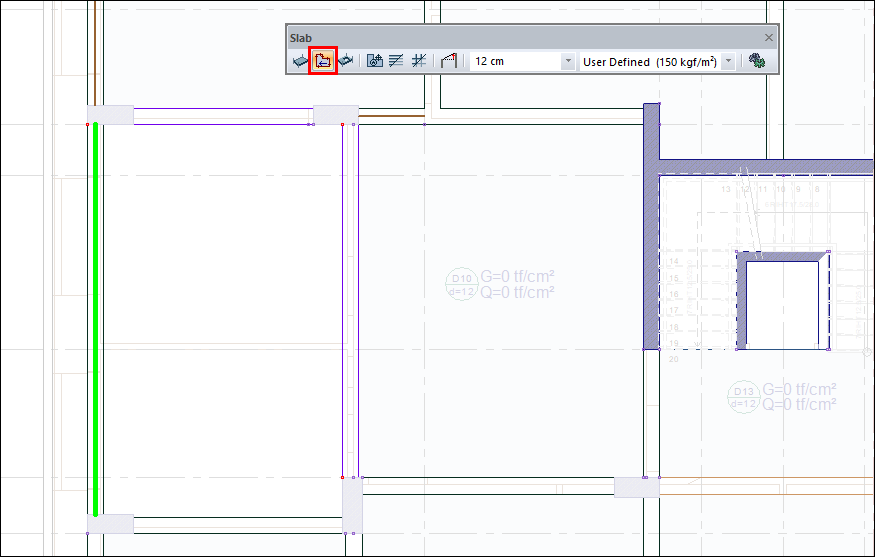Select the third slab icon with arrows

click(346, 61)
